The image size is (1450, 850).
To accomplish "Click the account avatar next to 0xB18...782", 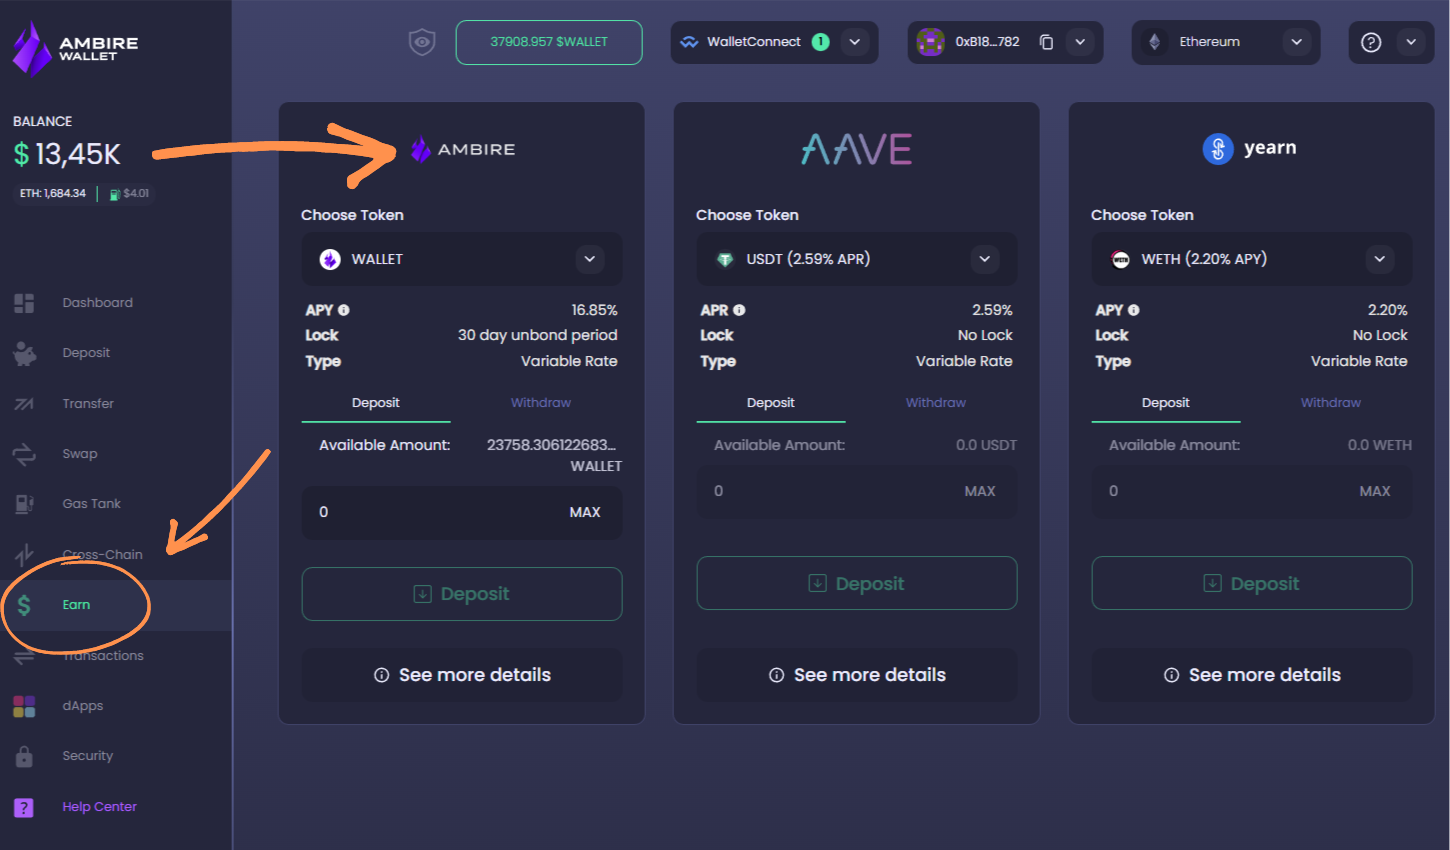I will [931, 42].
